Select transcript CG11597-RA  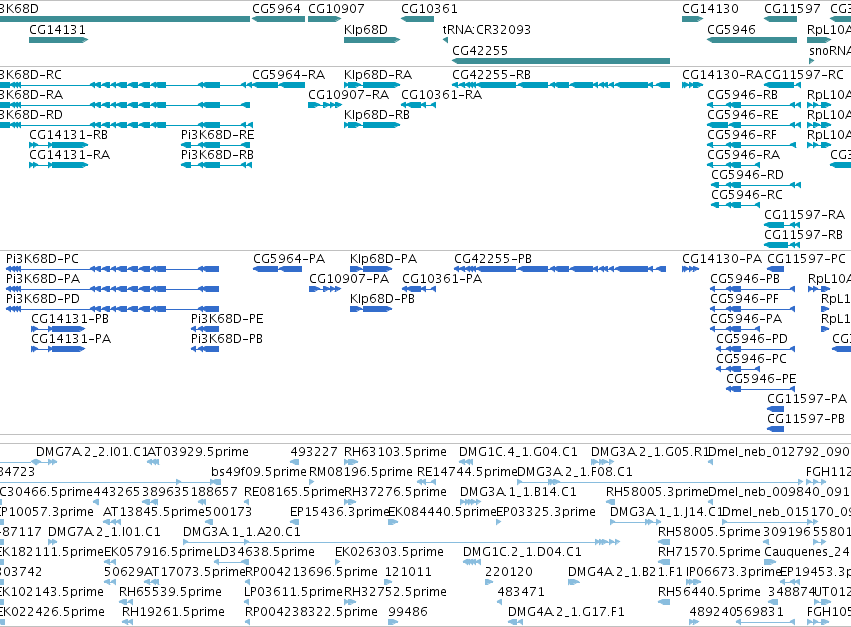pyautogui.click(x=782, y=225)
